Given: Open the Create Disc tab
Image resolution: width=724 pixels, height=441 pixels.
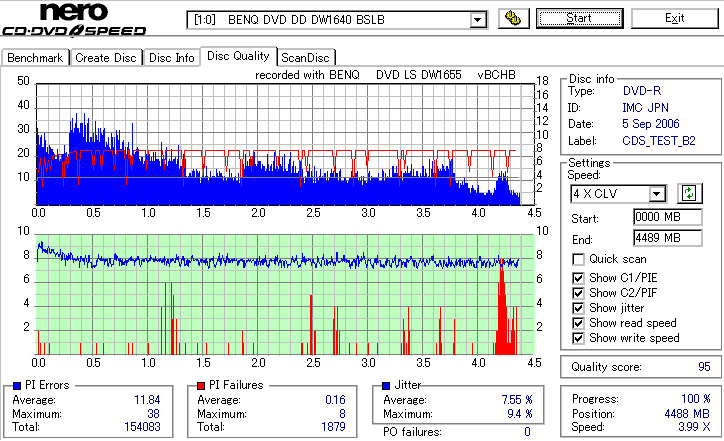Looking at the screenshot, I should coord(106,58).
